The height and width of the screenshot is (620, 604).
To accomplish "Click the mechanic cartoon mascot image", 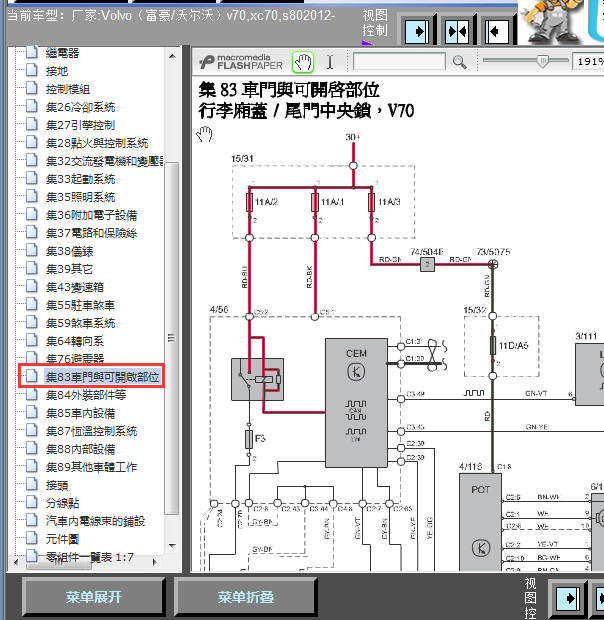I will (551, 21).
